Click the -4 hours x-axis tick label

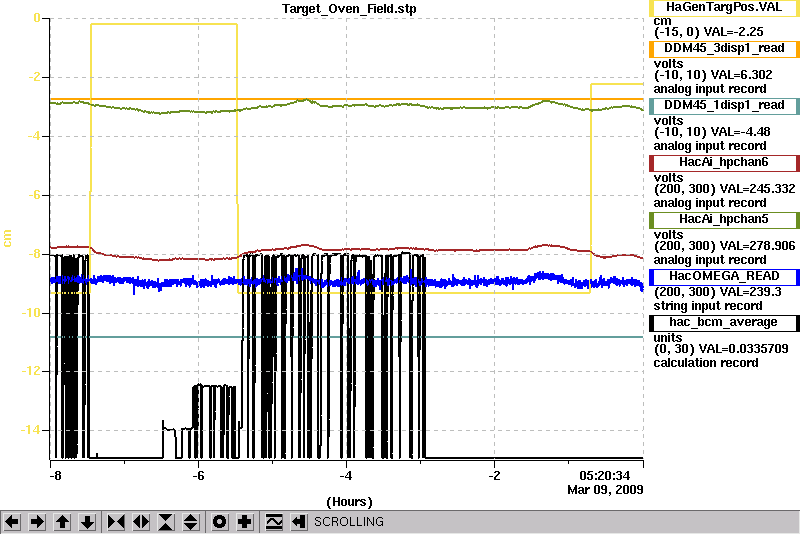coord(346,476)
